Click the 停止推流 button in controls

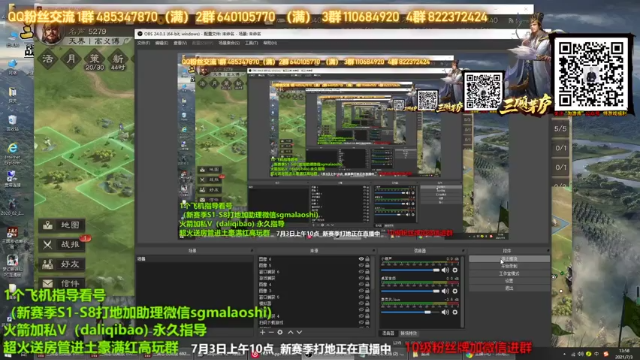[x=509, y=259]
